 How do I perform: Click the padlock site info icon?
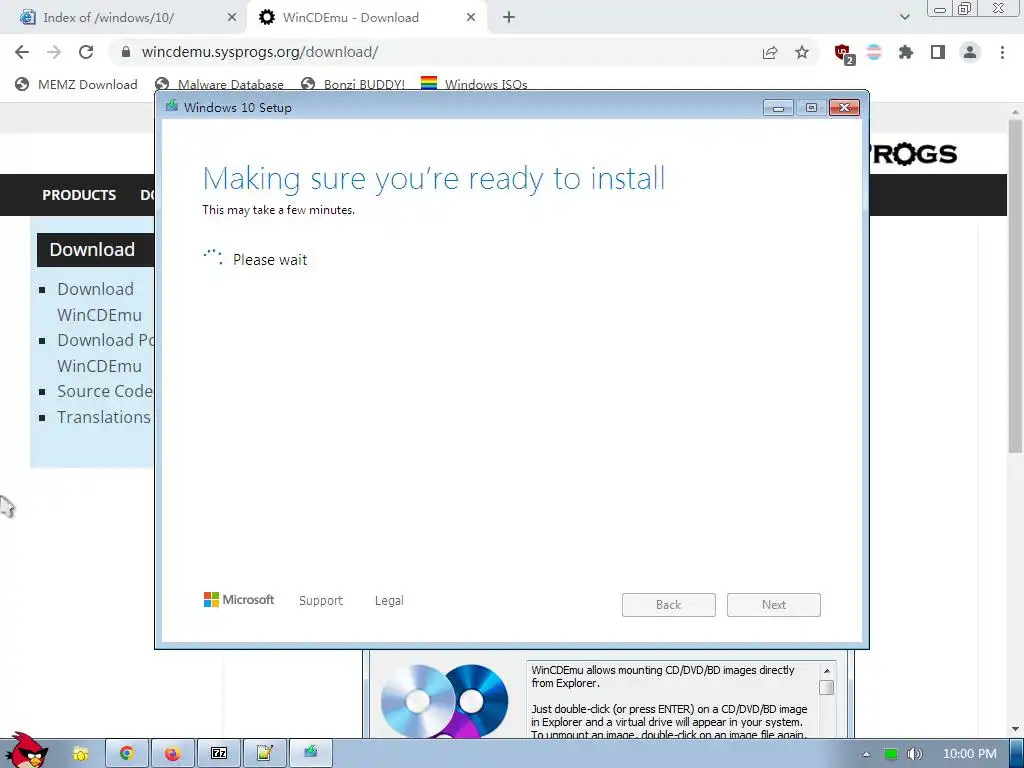pyautogui.click(x=126, y=52)
